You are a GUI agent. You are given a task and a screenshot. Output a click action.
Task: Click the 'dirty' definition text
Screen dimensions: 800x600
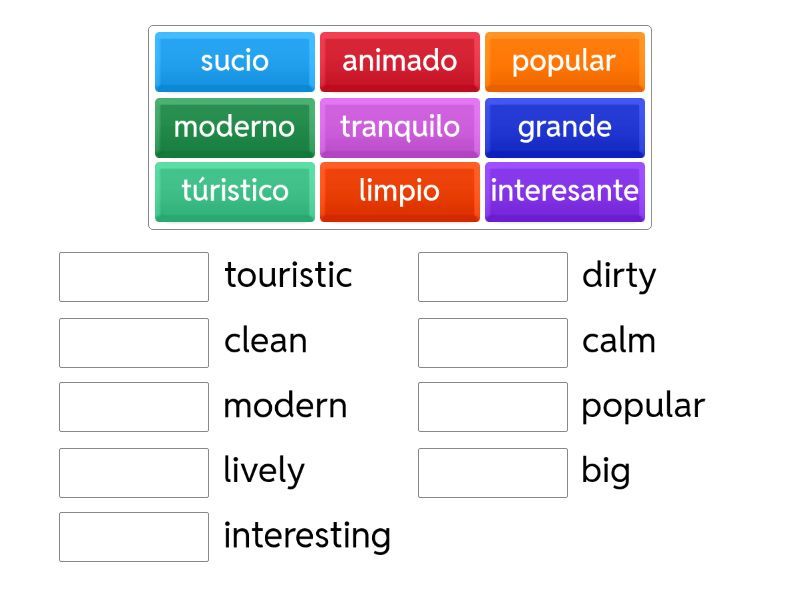[x=619, y=276]
